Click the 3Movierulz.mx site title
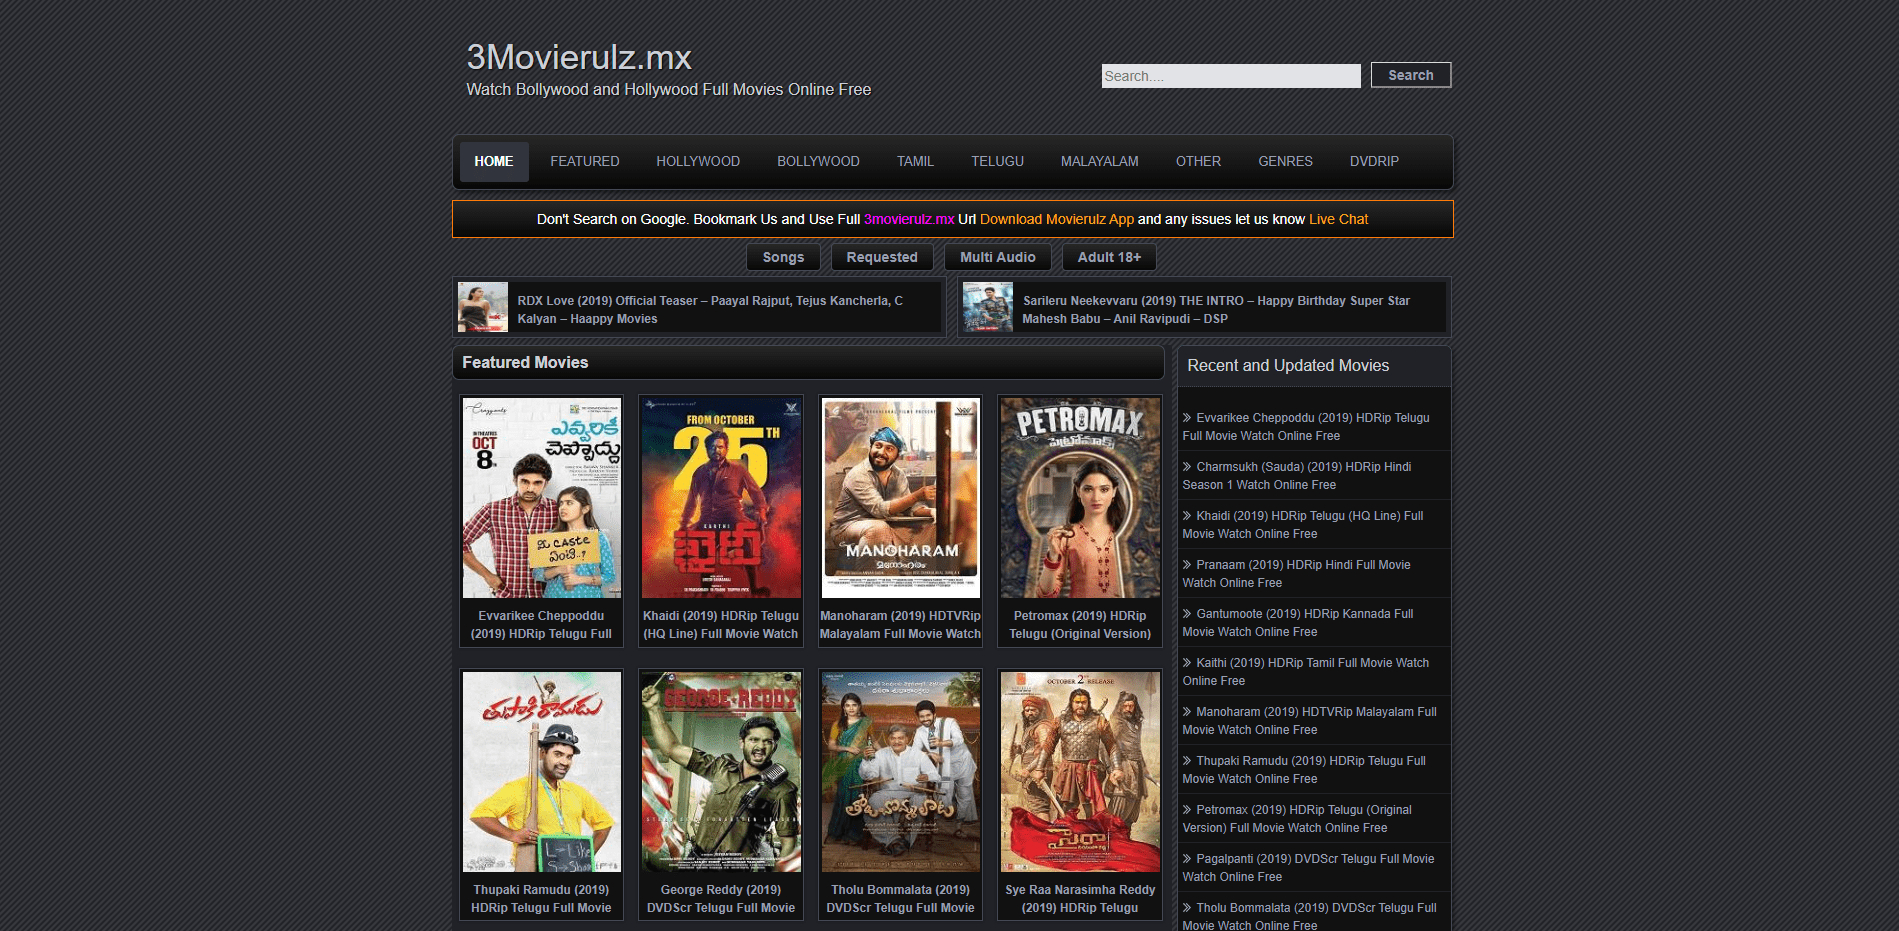This screenshot has height=931, width=1899. 579,57
